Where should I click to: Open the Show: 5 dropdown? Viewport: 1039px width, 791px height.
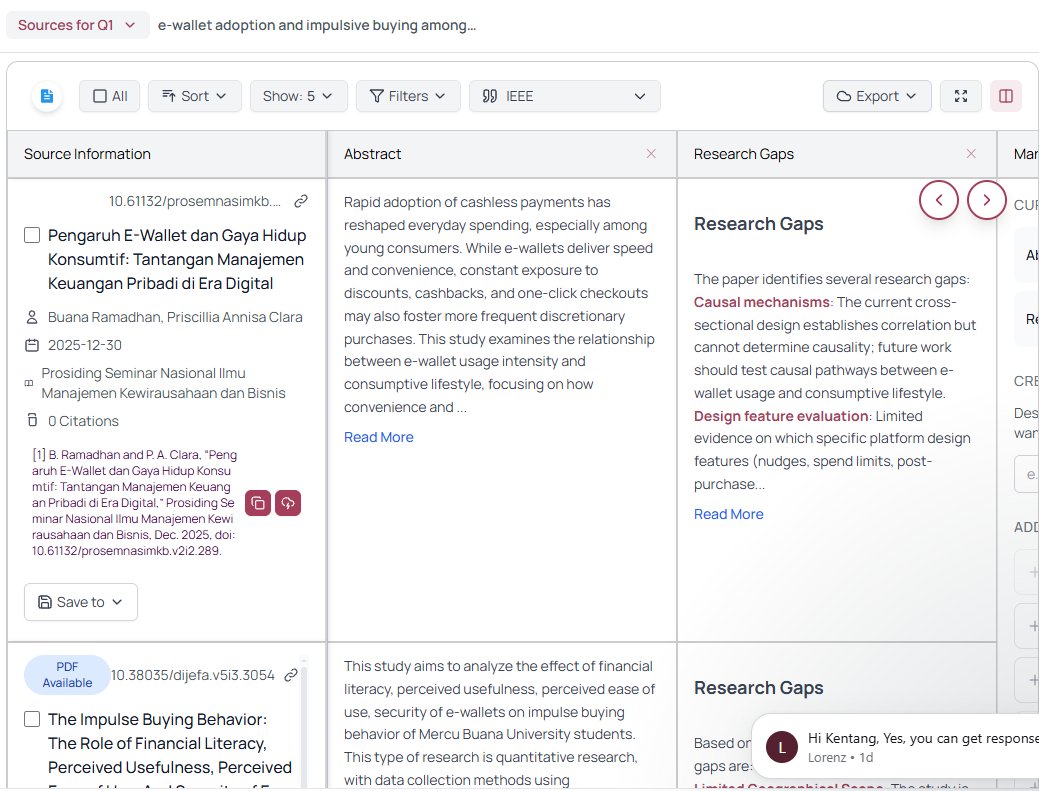click(x=298, y=96)
